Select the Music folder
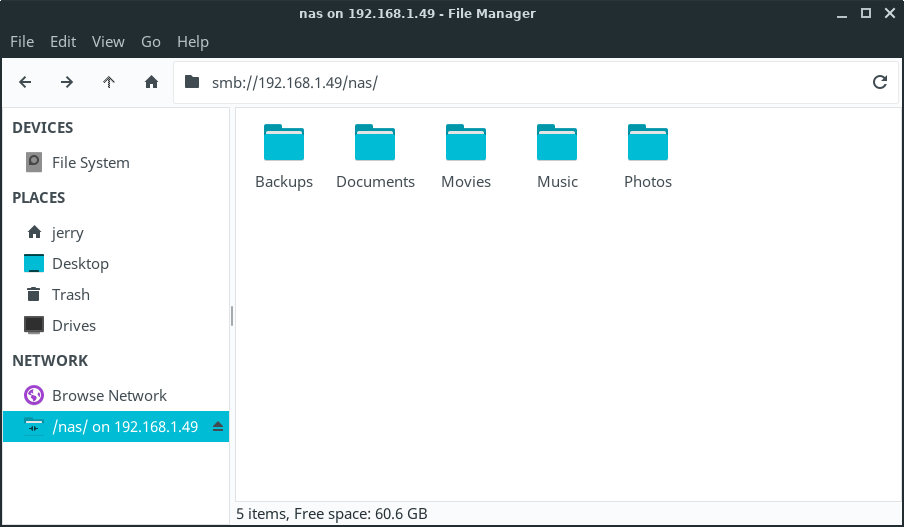The height and width of the screenshot is (527, 904). 557,144
